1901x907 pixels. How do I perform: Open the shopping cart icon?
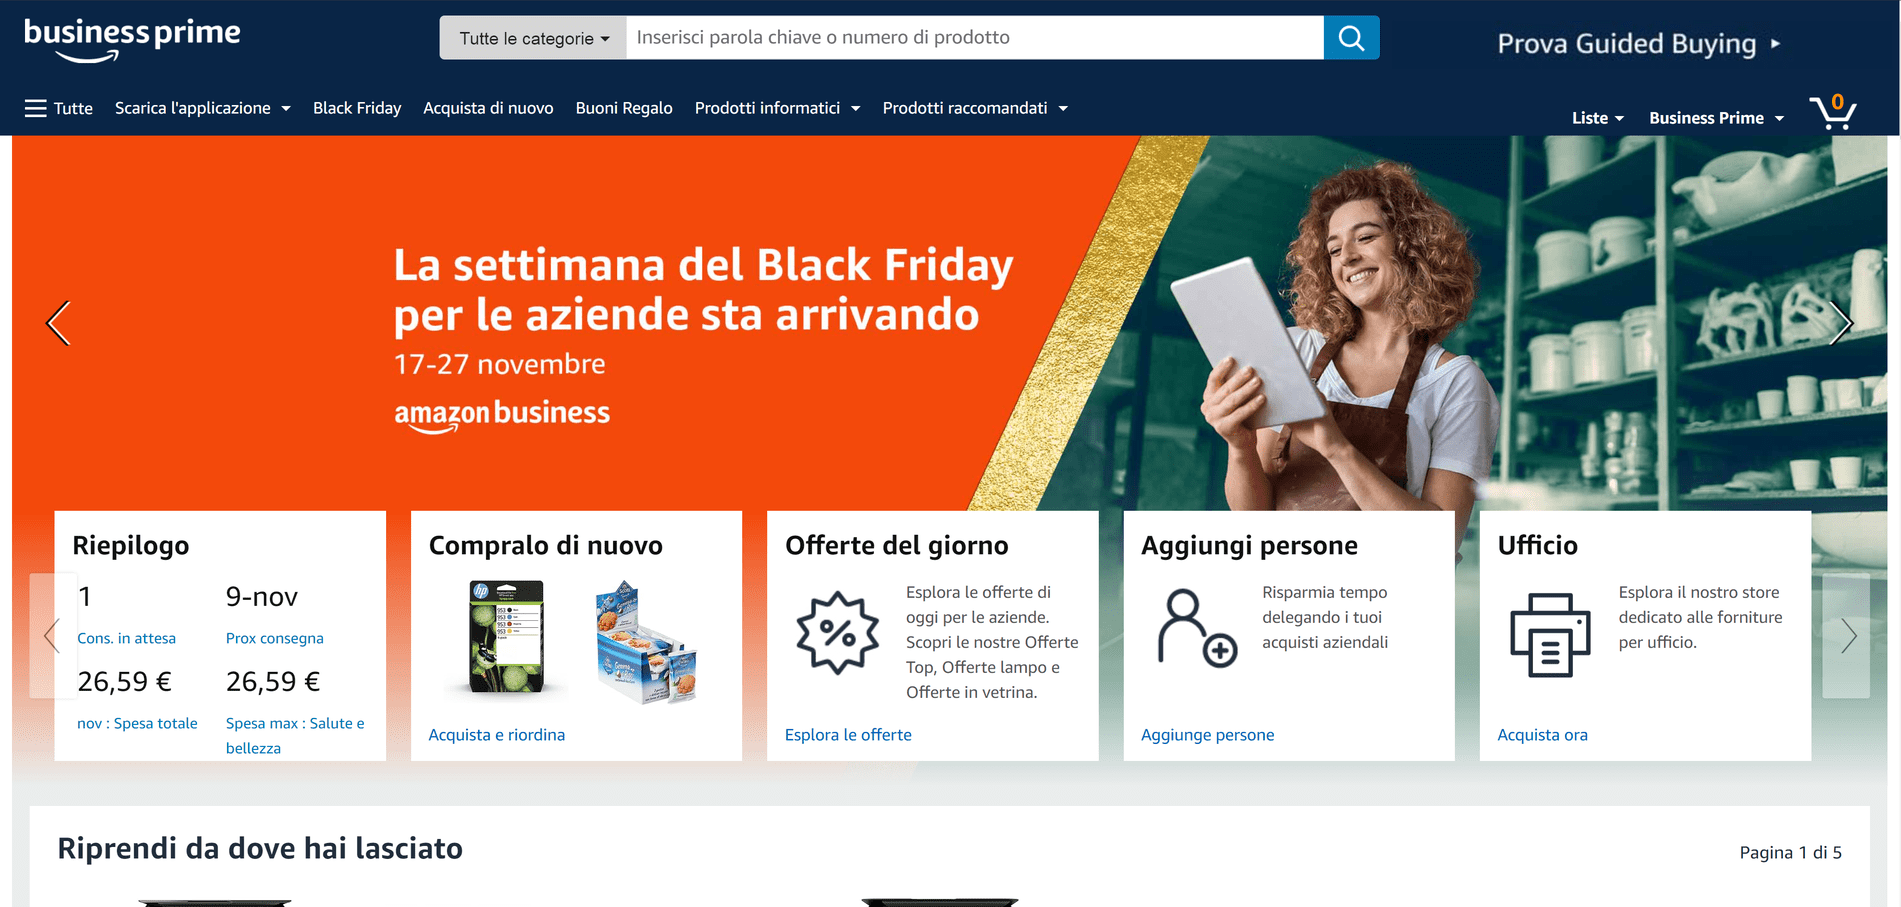click(1833, 111)
